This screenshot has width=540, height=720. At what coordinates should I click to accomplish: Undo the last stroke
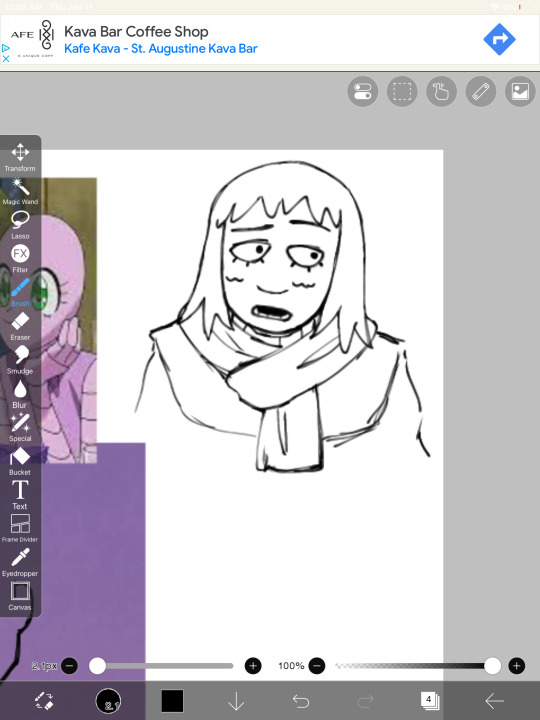click(x=301, y=701)
